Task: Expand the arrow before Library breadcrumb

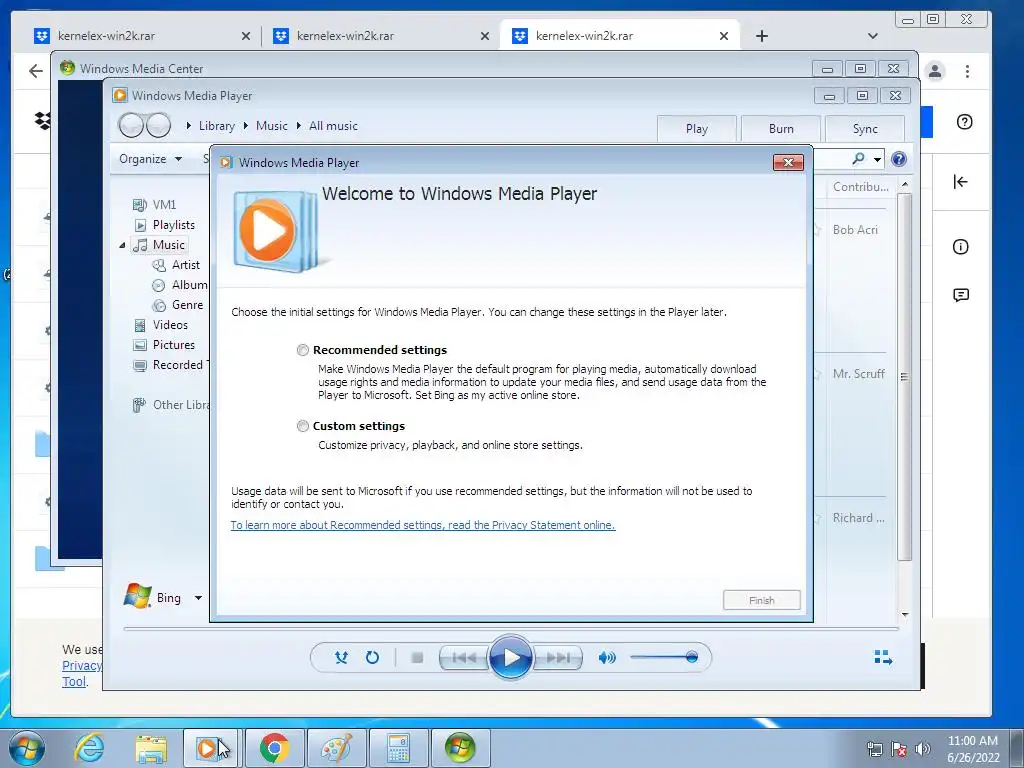Action: pyautogui.click(x=189, y=125)
